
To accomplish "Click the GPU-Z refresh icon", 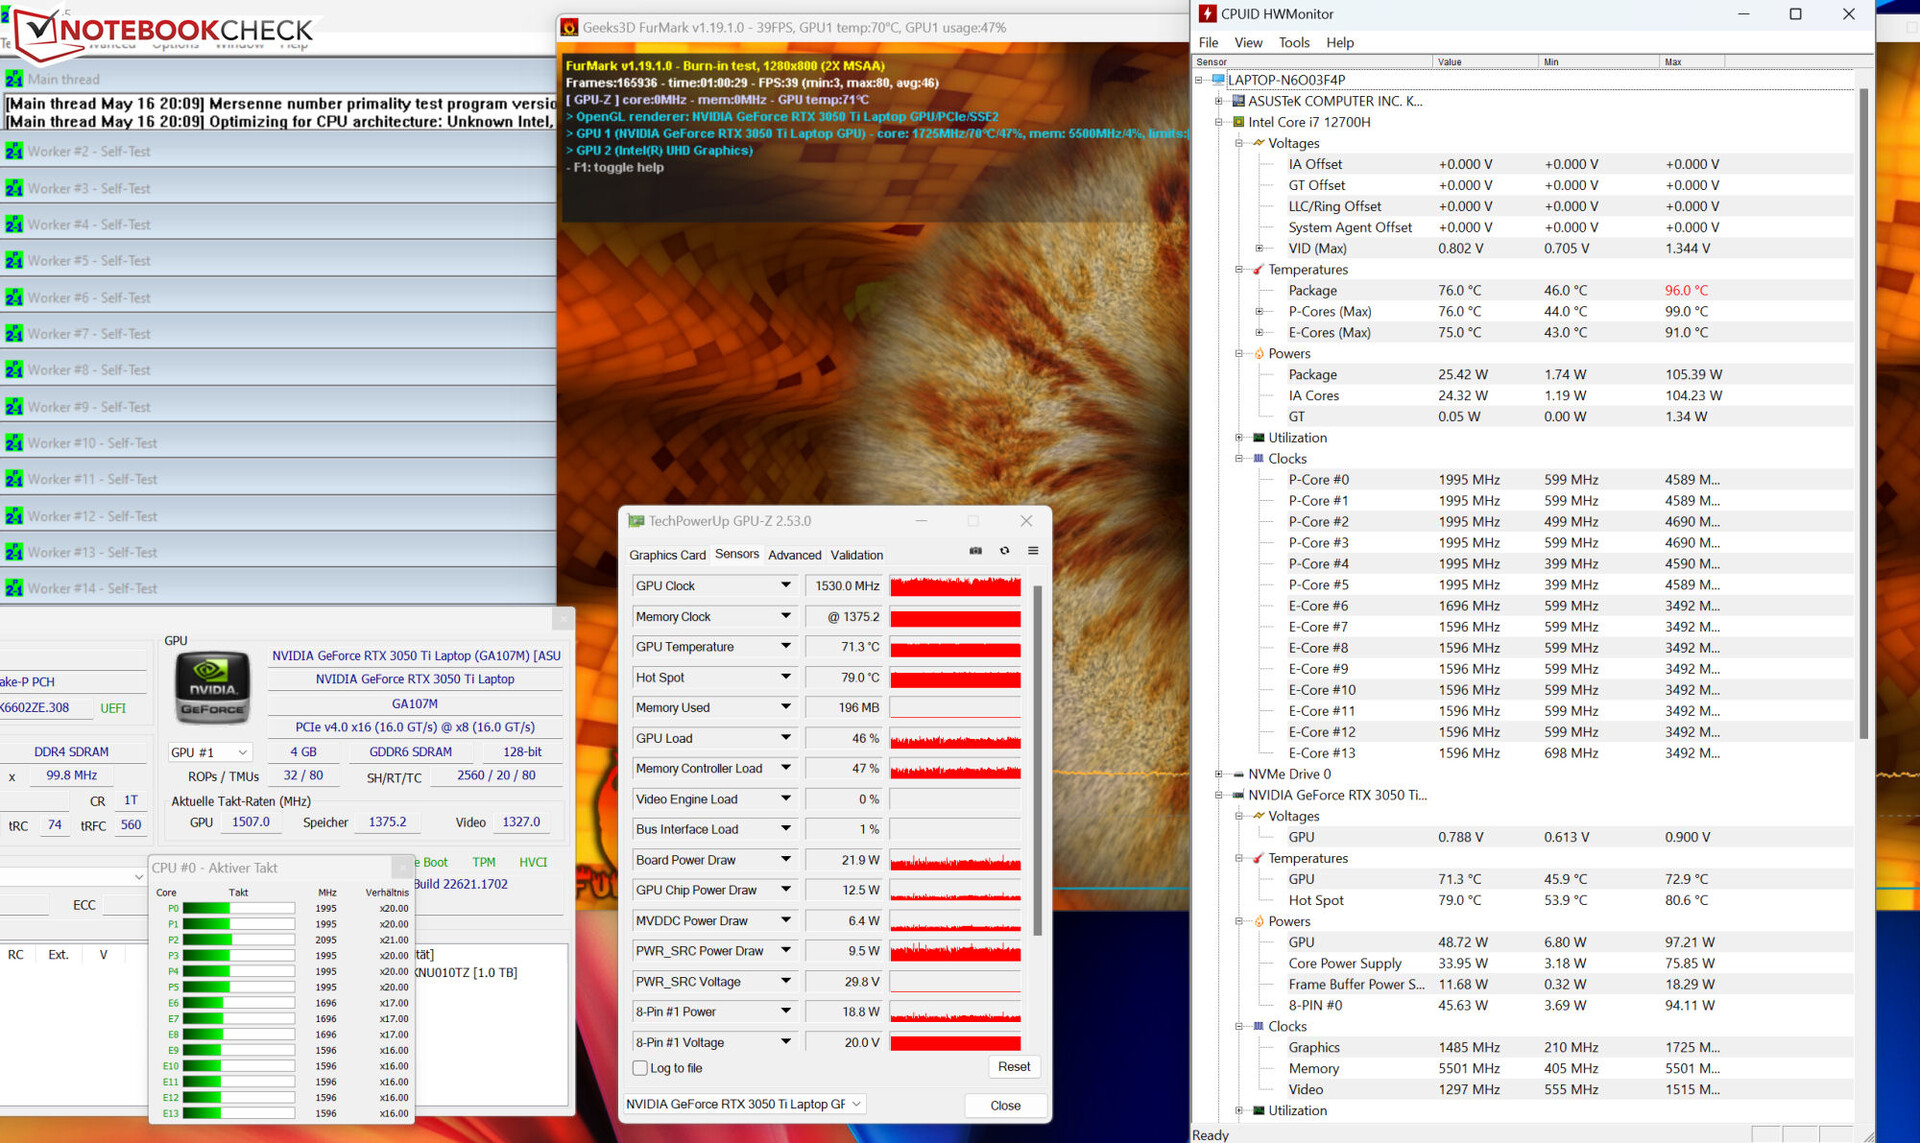I will click(x=1004, y=551).
